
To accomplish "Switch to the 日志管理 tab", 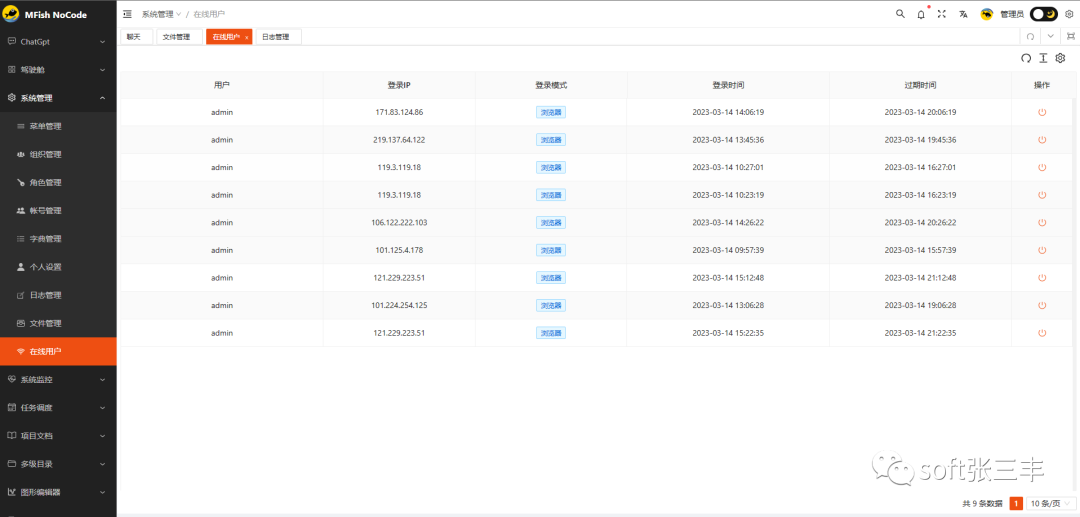I will [278, 37].
